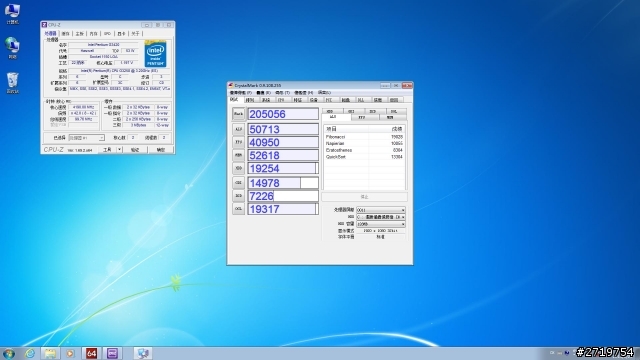Select the Fibonacci result row

pos(364,137)
